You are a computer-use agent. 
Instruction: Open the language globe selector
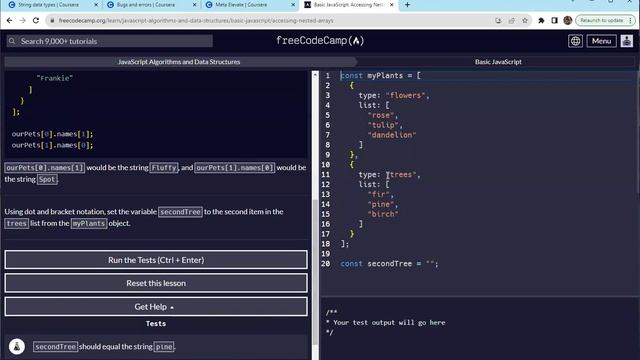point(575,41)
